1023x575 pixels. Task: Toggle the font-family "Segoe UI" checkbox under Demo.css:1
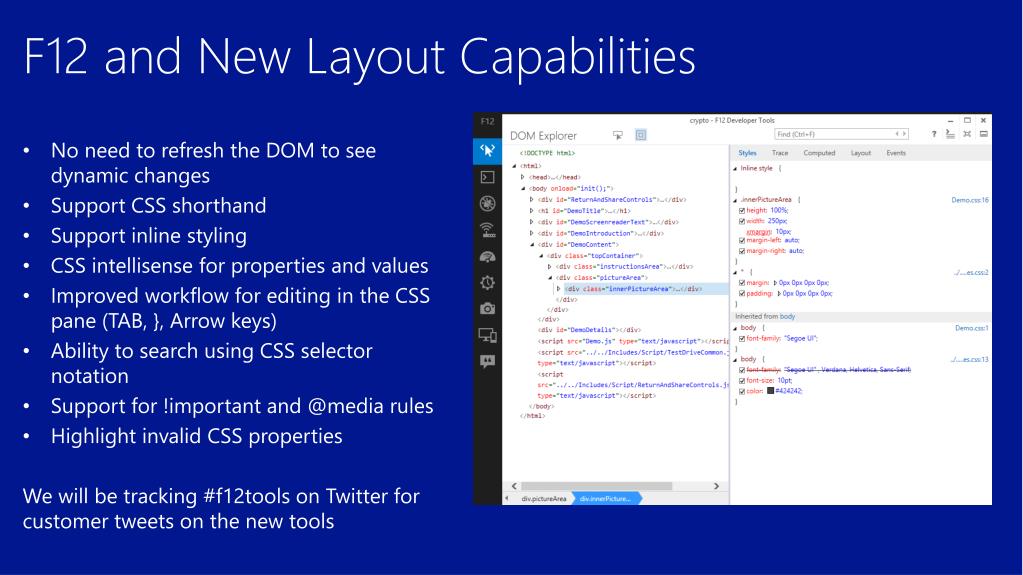point(742,339)
